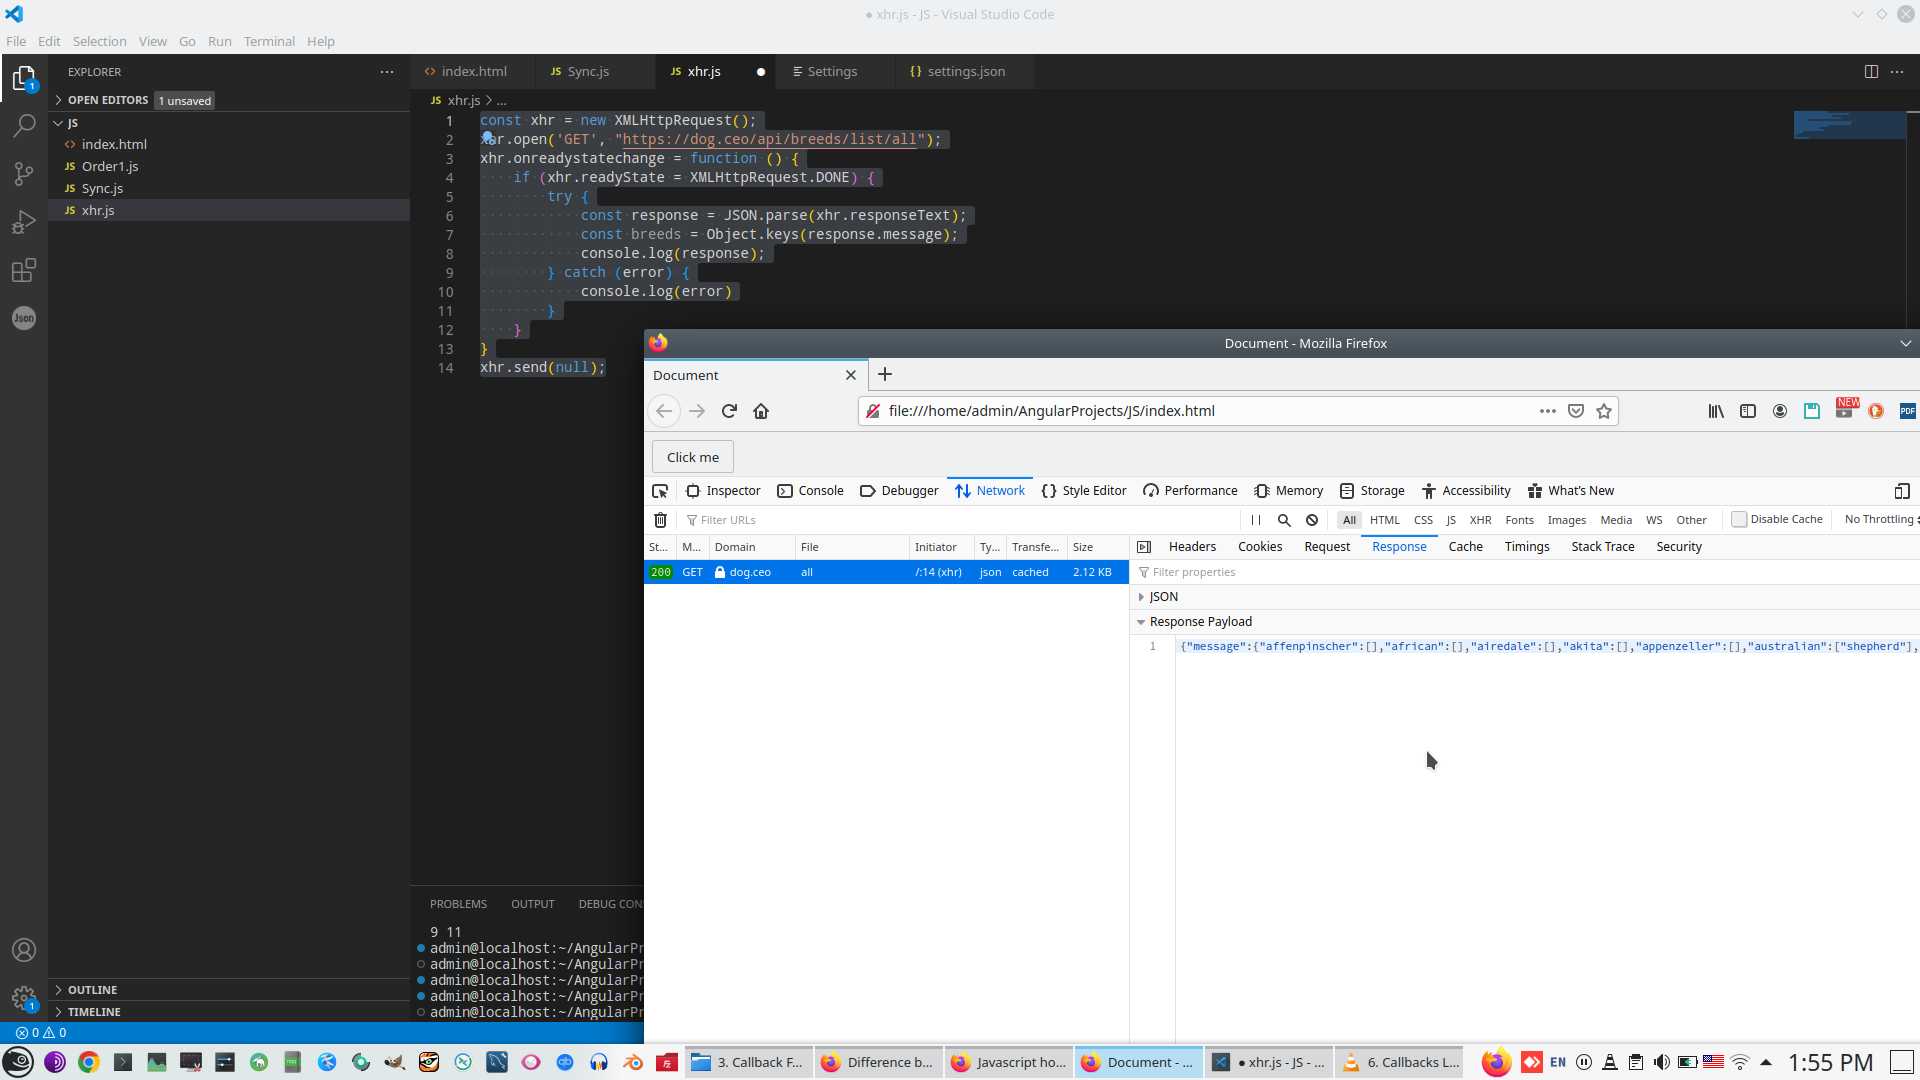This screenshot has height=1080, width=1920.
Task: Split the VS Code editor right
Action: point(1871,72)
